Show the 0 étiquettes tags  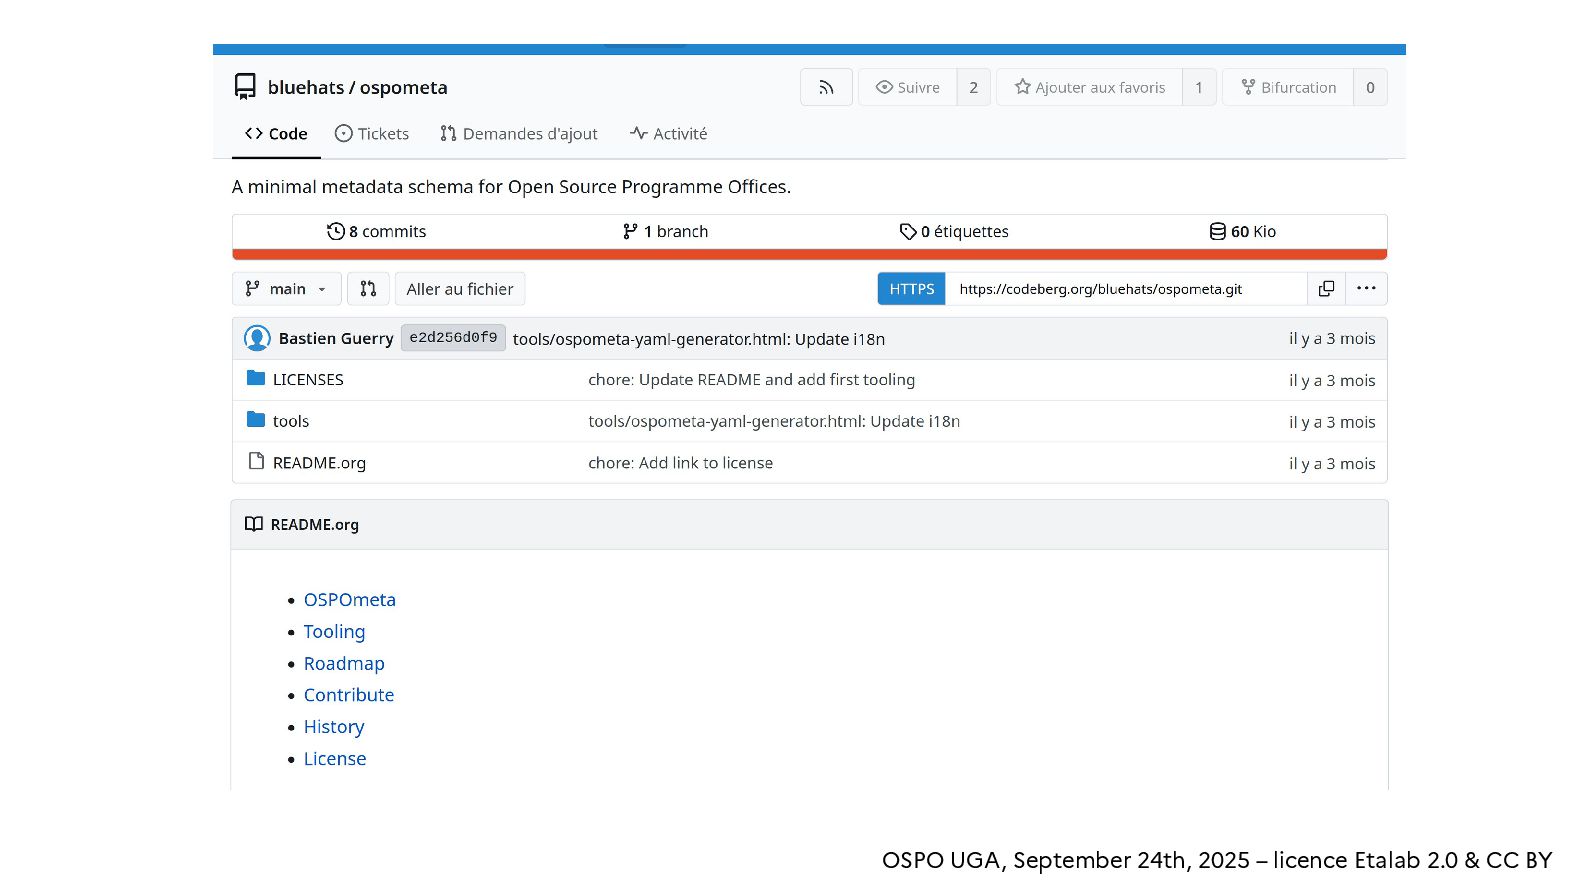tap(954, 231)
